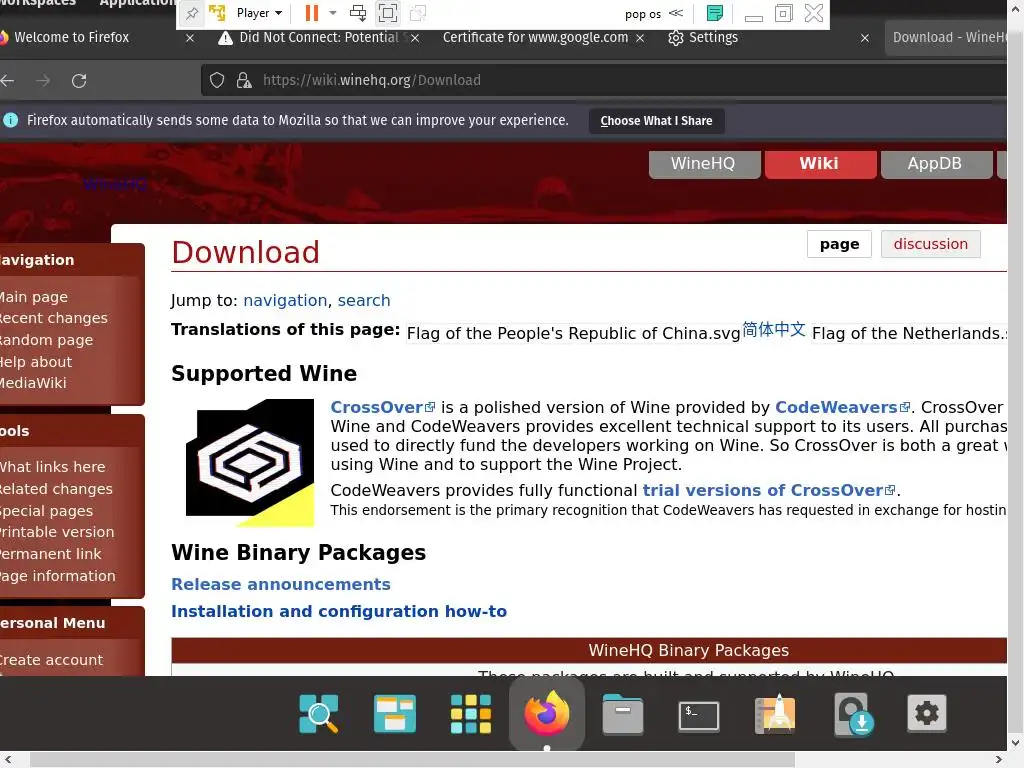
Task: Close the Settings tab
Action: (x=865, y=38)
